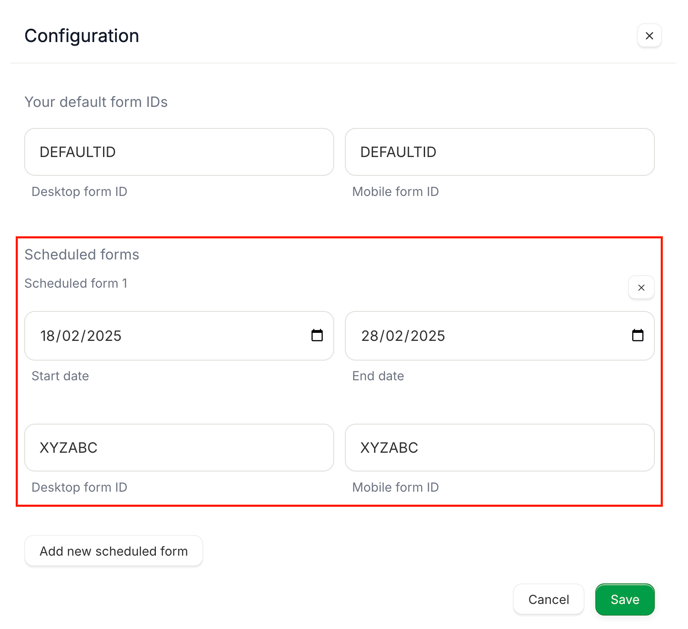Click the default Mobile form ID field containing DEFAULTID
Viewport: 688px width, 629px height.
tap(500, 152)
